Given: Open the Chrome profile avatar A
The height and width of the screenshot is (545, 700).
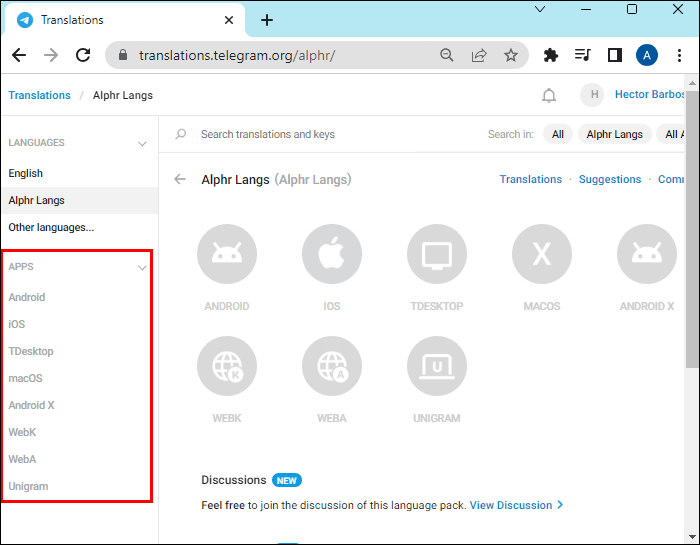Looking at the screenshot, I should coord(647,55).
